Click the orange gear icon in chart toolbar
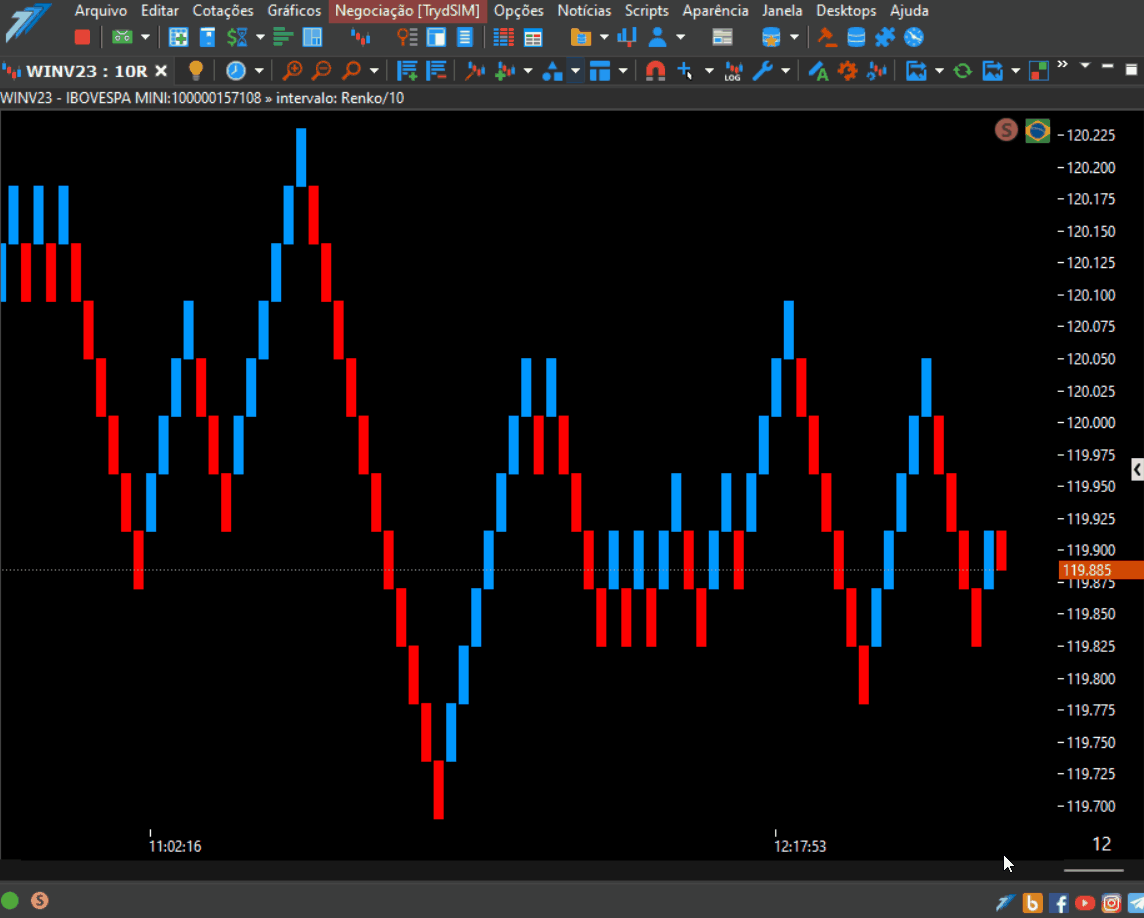The width and height of the screenshot is (1144, 918). [x=847, y=71]
